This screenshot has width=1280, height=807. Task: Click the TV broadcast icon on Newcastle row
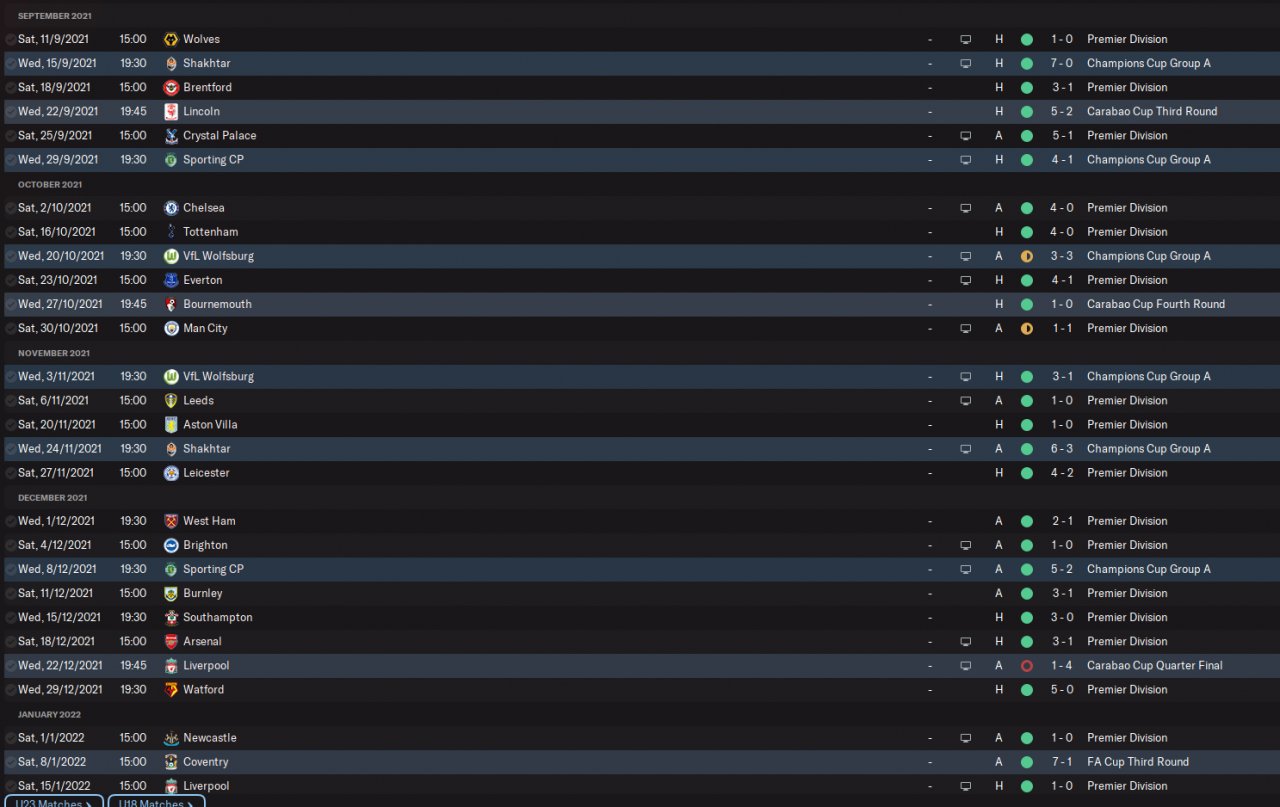pyautogui.click(x=965, y=738)
